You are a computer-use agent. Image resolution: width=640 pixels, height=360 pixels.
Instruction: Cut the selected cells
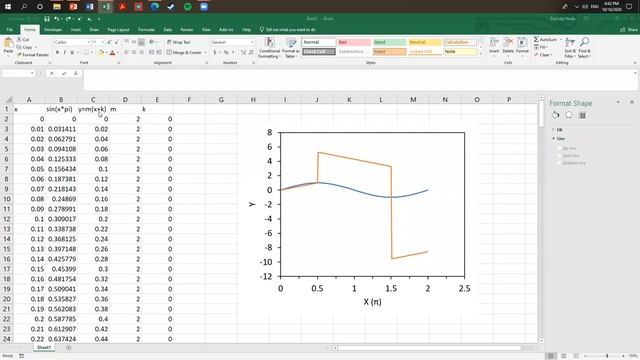[23, 39]
